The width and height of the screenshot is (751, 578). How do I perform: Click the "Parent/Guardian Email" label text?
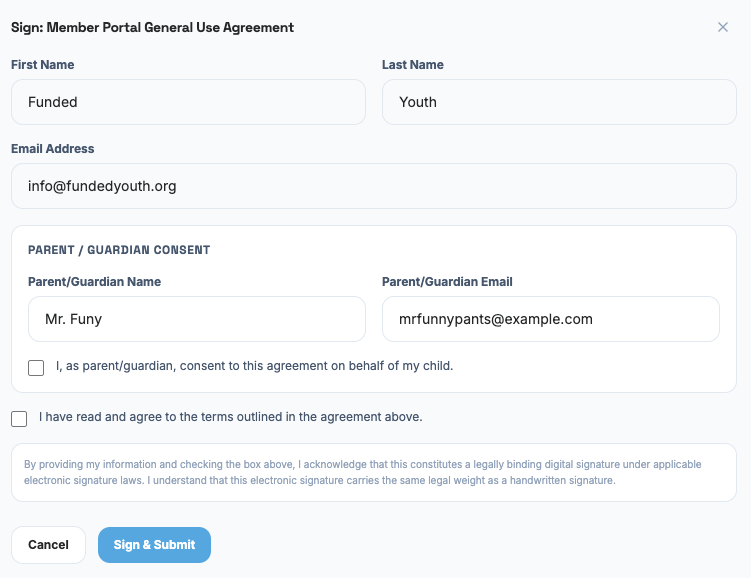tap(447, 282)
